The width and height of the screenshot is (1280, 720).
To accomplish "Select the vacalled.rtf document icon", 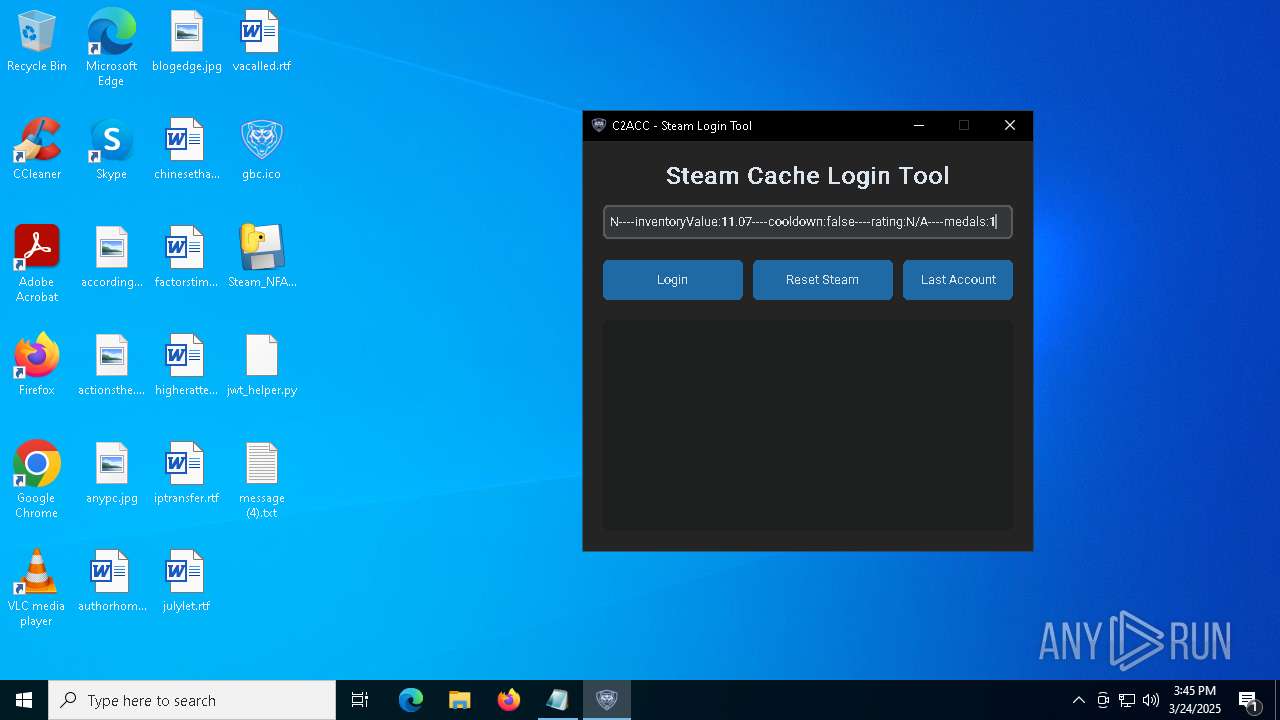I will [261, 42].
